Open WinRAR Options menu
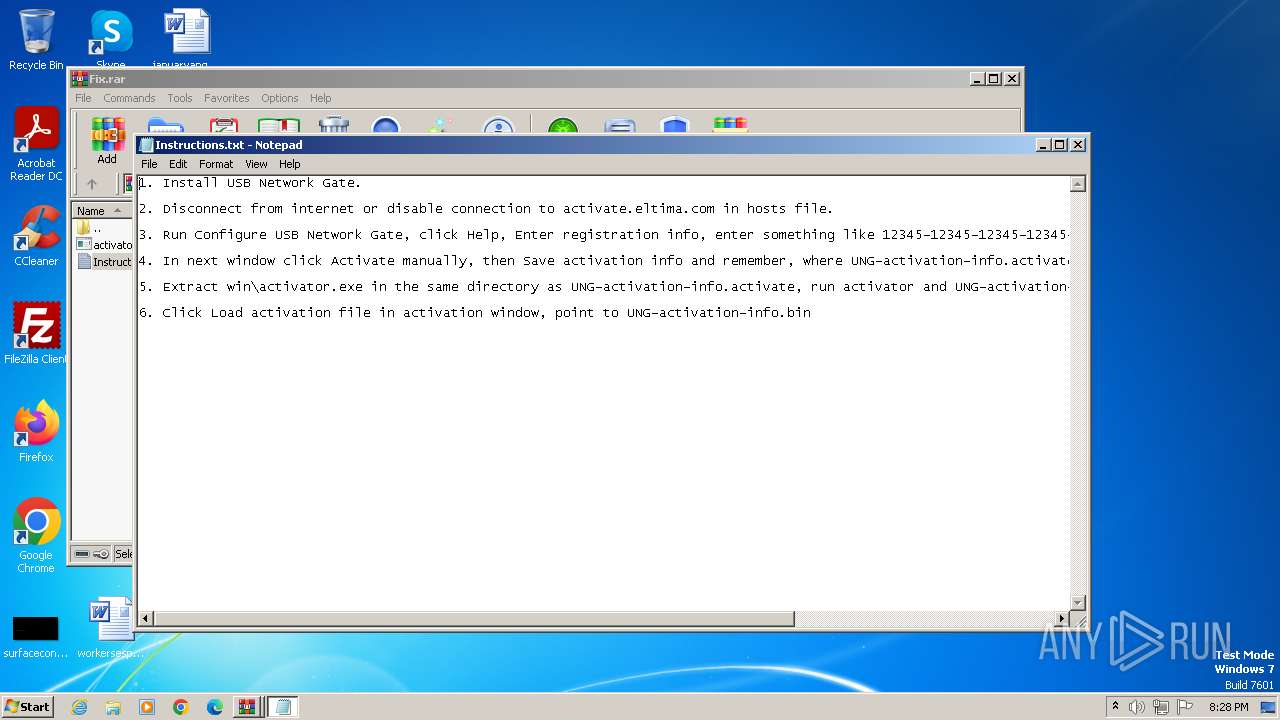Viewport: 1280px width, 720px height. (280, 98)
